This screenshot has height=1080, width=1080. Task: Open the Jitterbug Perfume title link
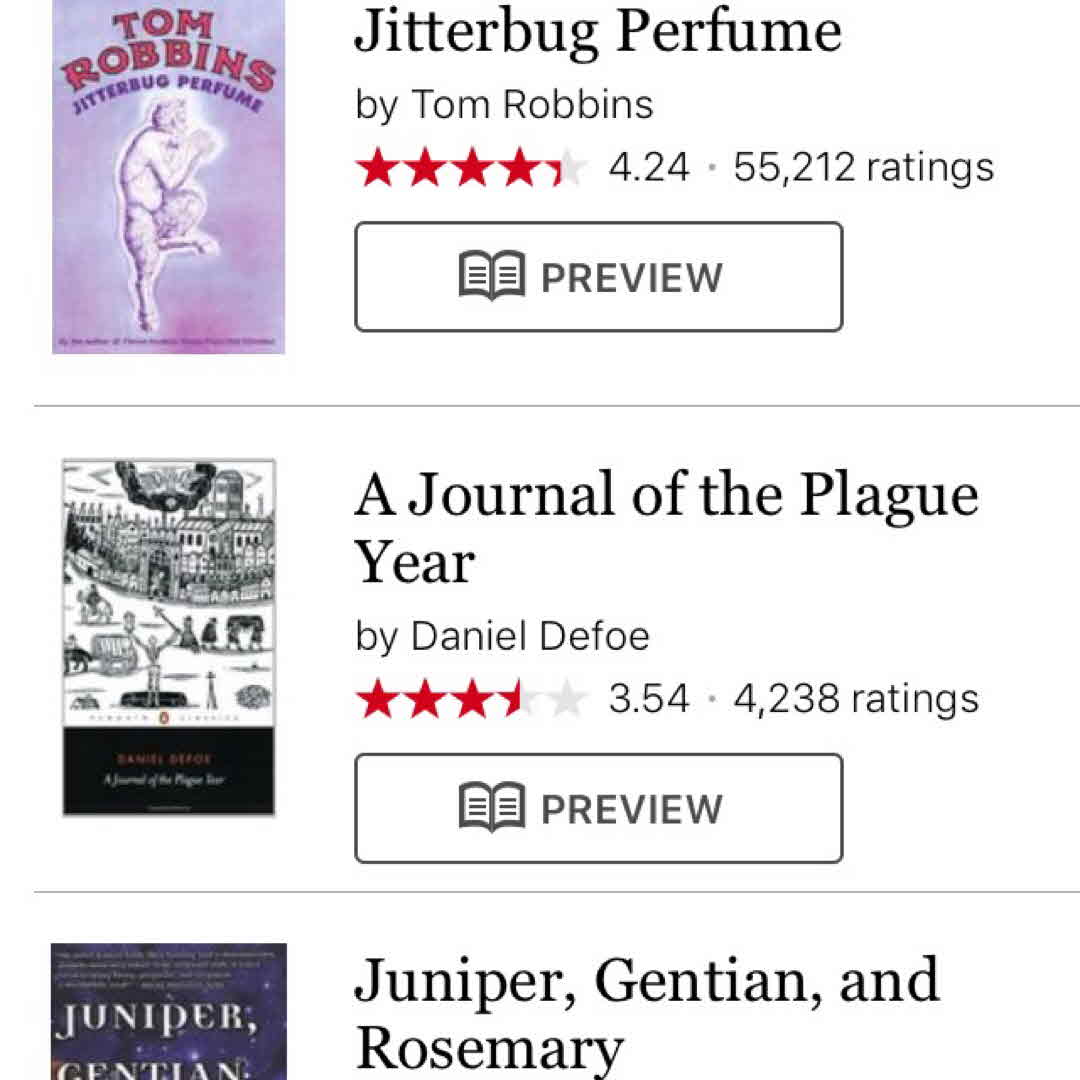coord(598,32)
